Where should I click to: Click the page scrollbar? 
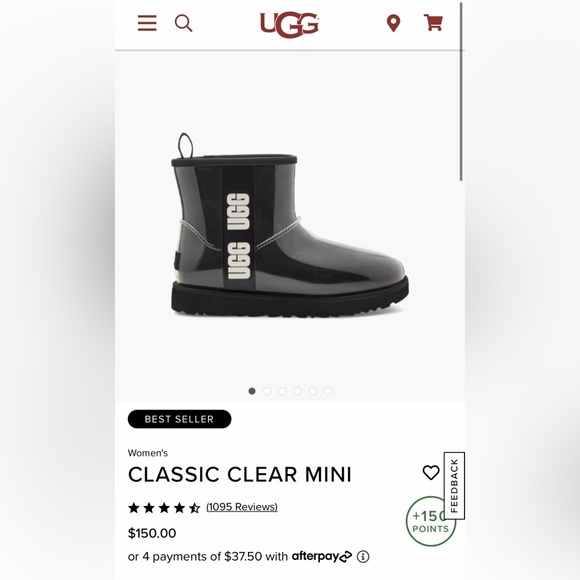coord(461,92)
